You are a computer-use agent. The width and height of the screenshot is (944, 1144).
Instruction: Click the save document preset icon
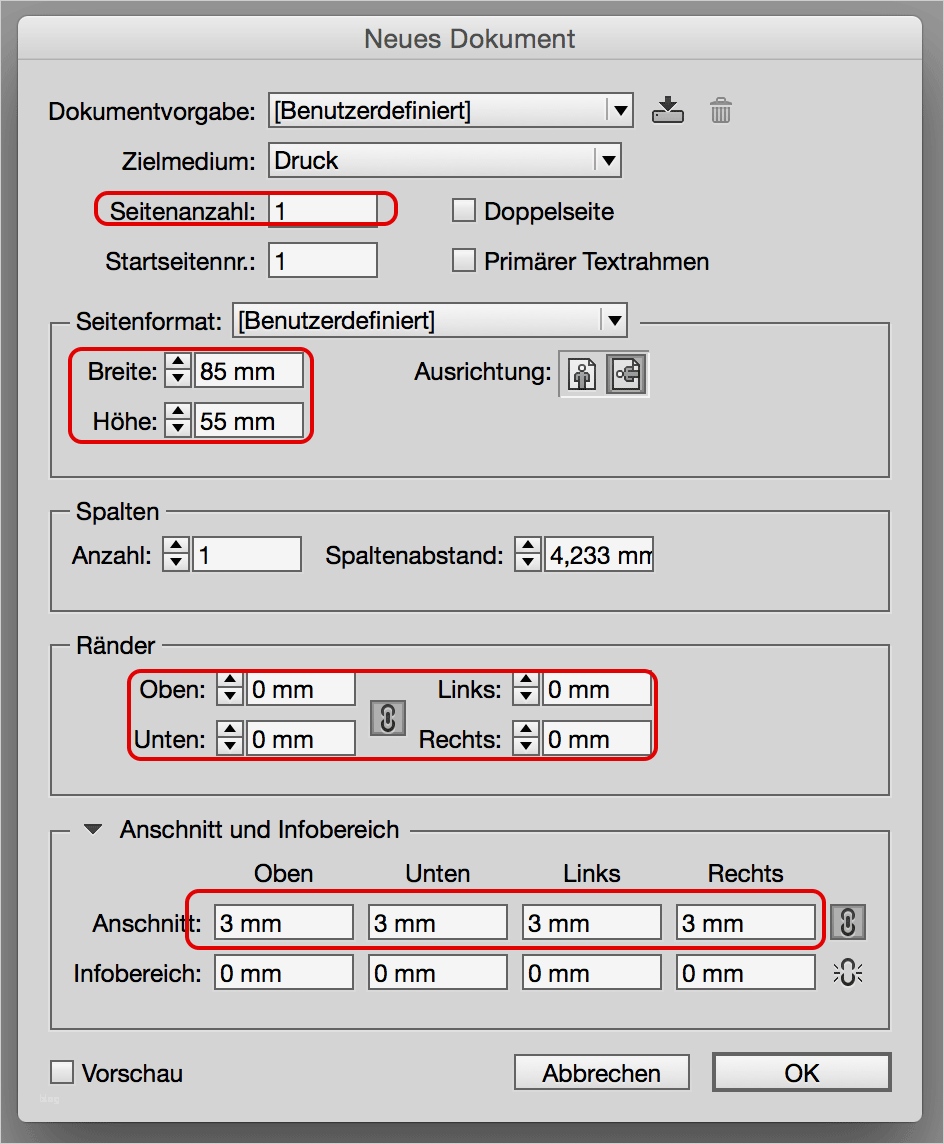tap(668, 110)
